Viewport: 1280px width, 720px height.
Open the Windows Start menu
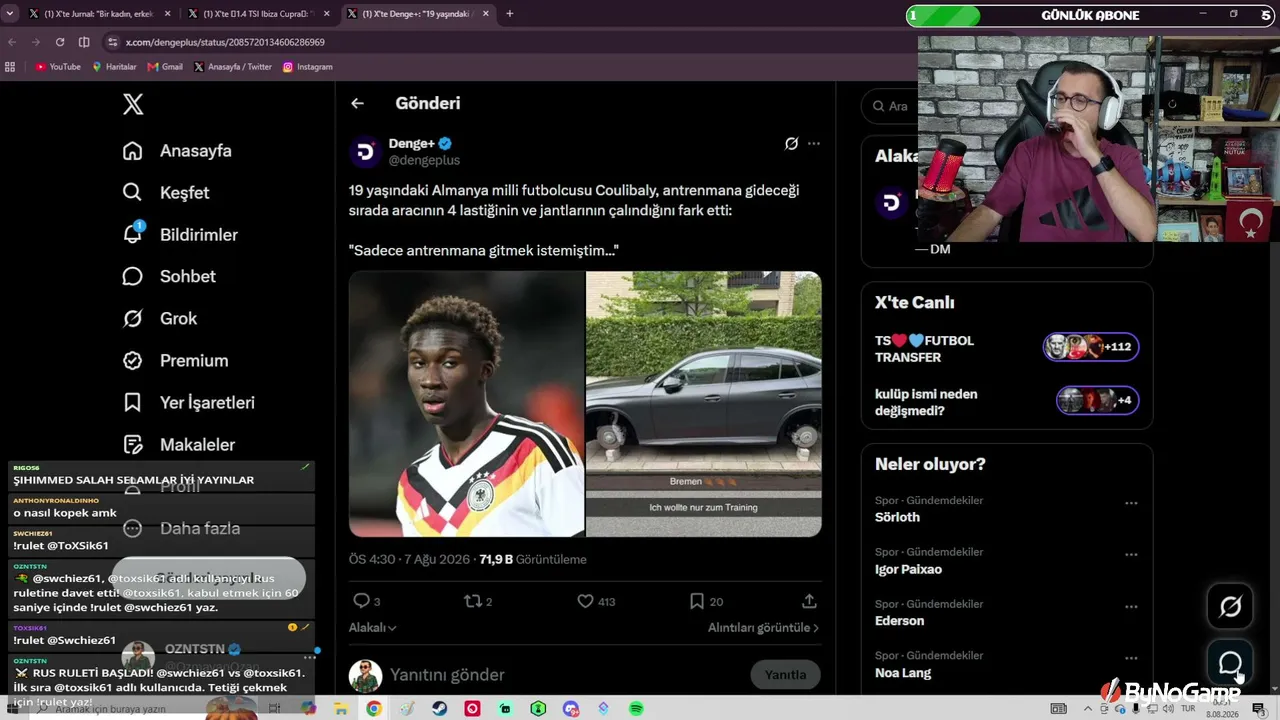click(13, 709)
